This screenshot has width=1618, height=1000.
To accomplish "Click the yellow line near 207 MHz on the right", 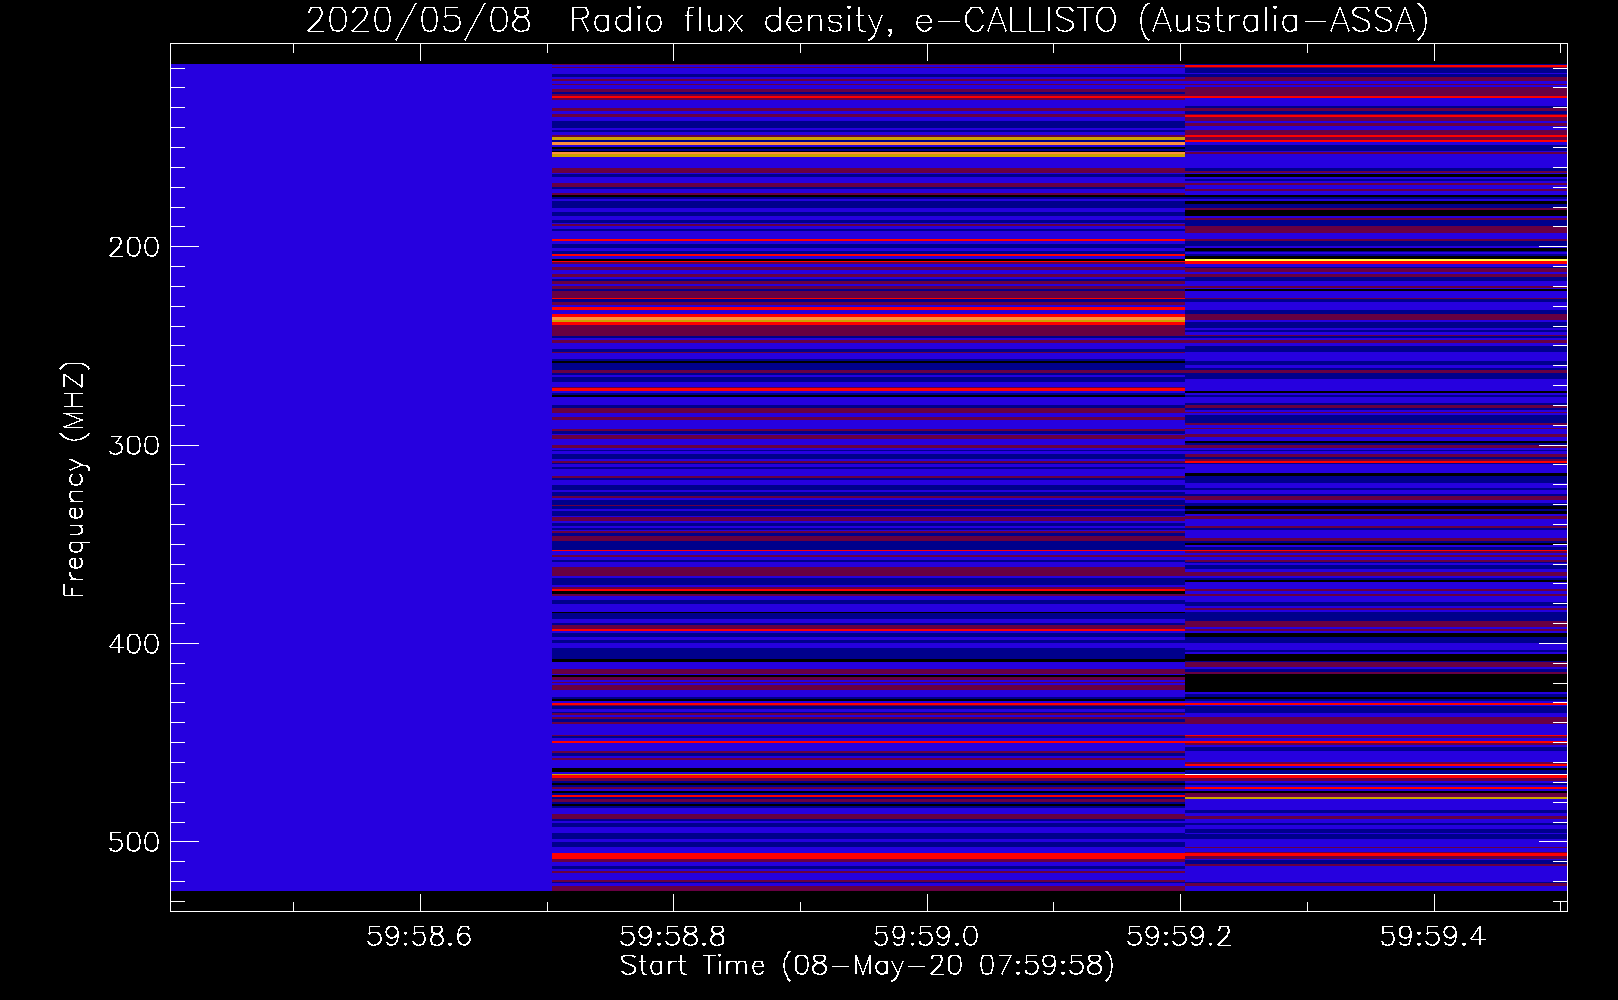I will [1376, 261].
